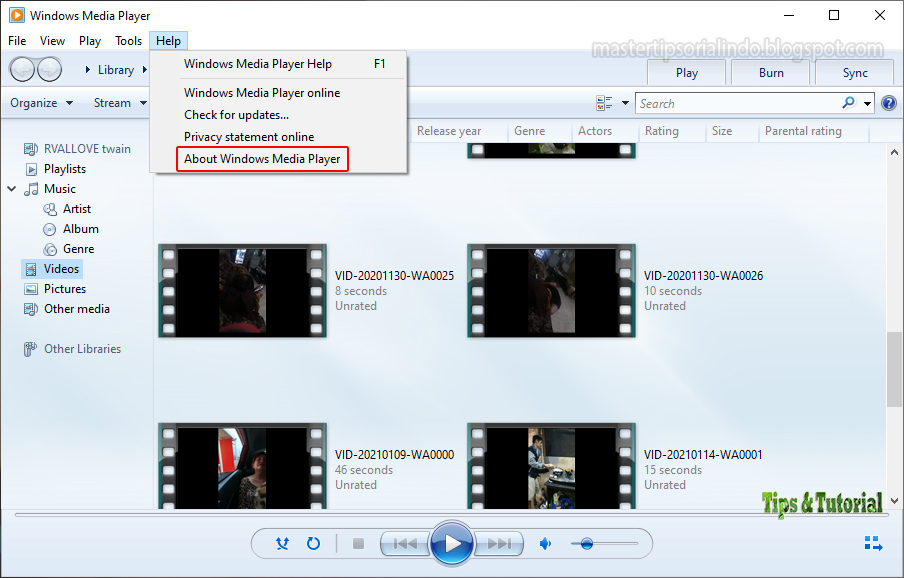Click the search magnifier icon

coord(848,103)
